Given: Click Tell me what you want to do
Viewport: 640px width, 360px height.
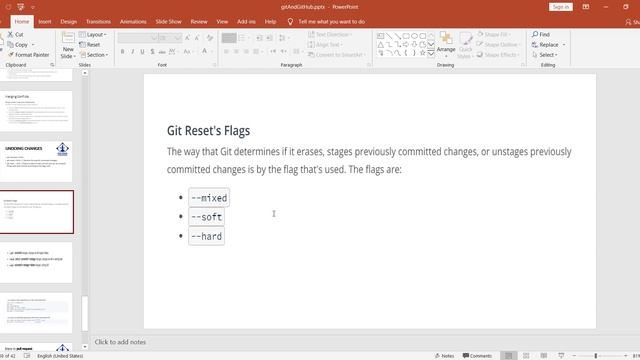Looking at the screenshot, I should tap(331, 22).
